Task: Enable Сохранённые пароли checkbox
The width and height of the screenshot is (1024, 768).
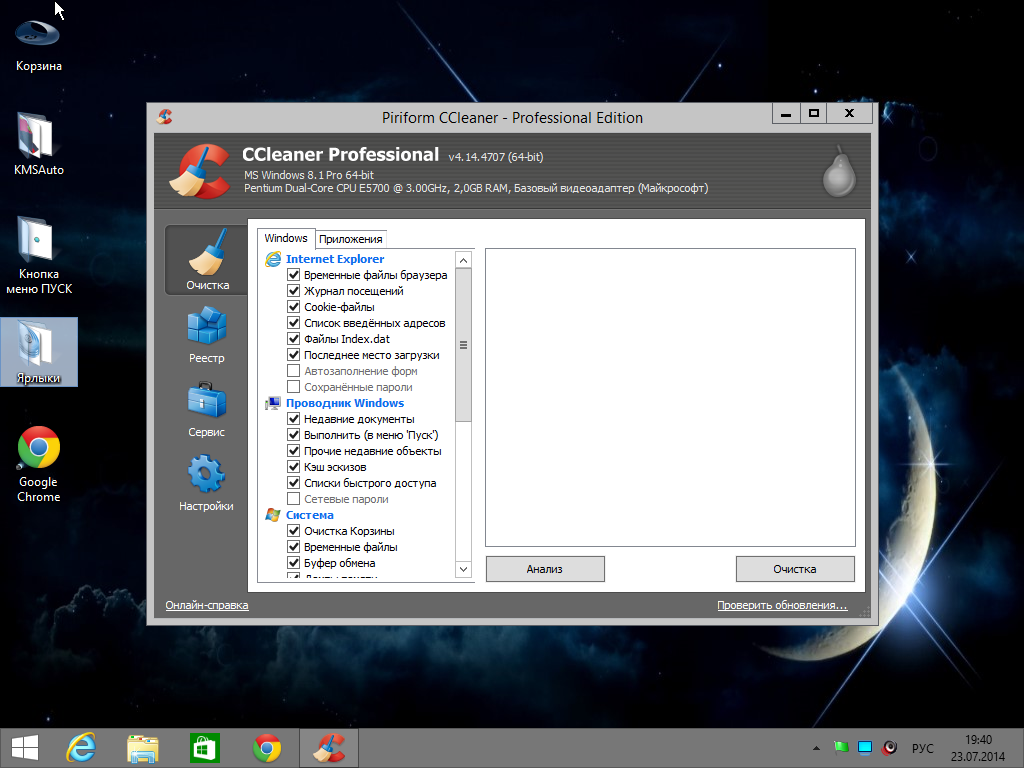Action: pos(294,387)
